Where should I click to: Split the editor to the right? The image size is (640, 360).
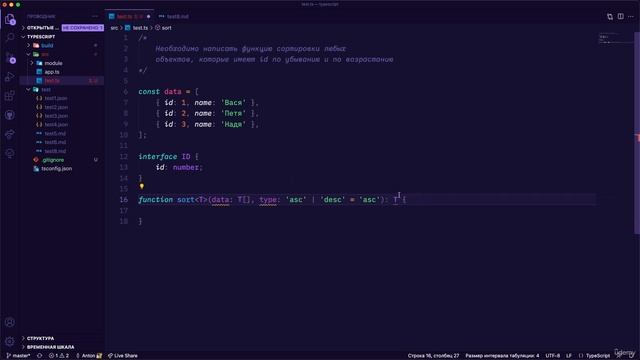[620, 16]
